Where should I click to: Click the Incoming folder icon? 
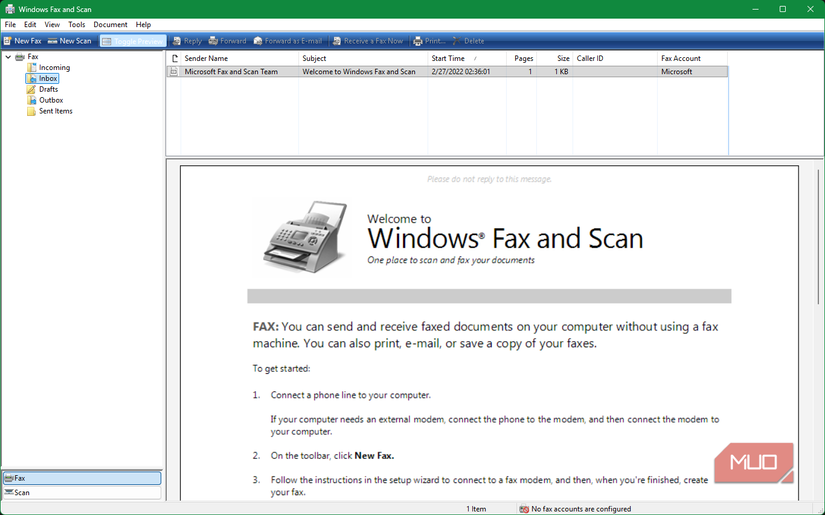coord(32,67)
